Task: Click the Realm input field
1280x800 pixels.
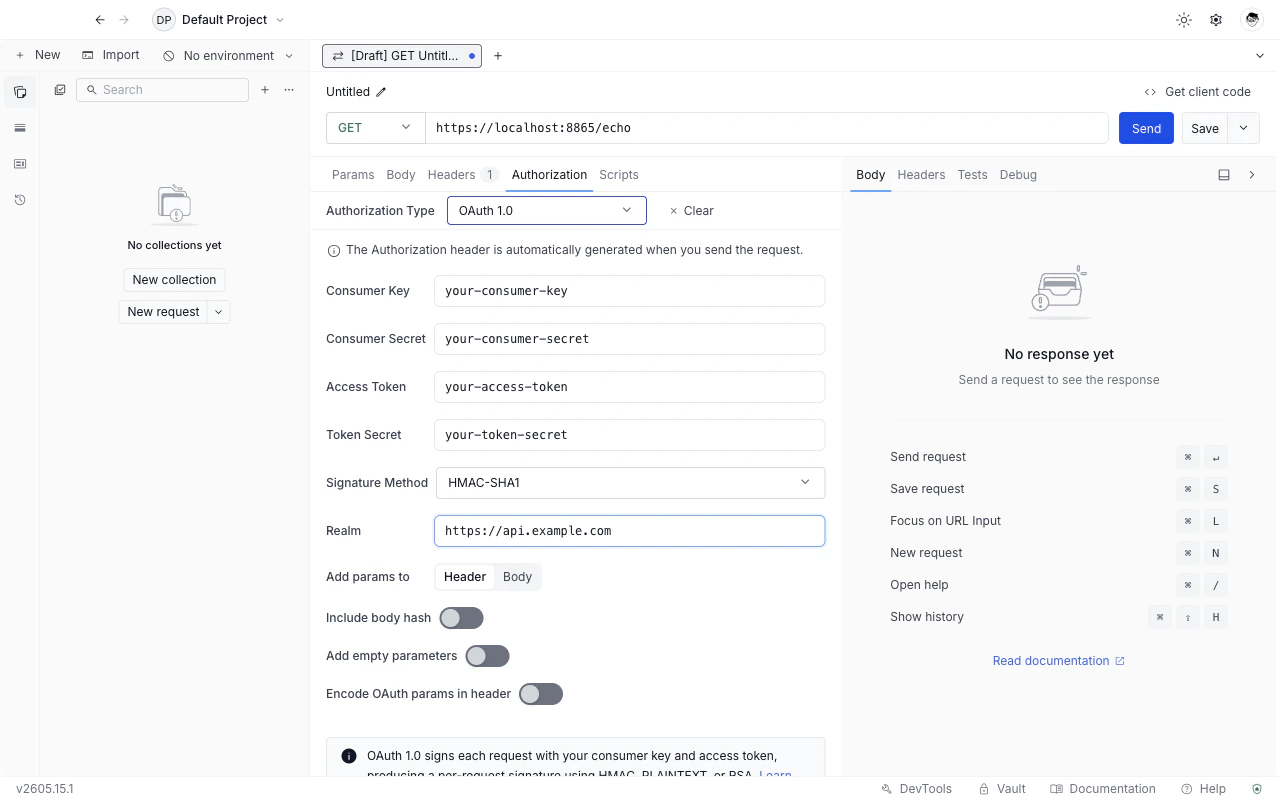Action: point(630,531)
